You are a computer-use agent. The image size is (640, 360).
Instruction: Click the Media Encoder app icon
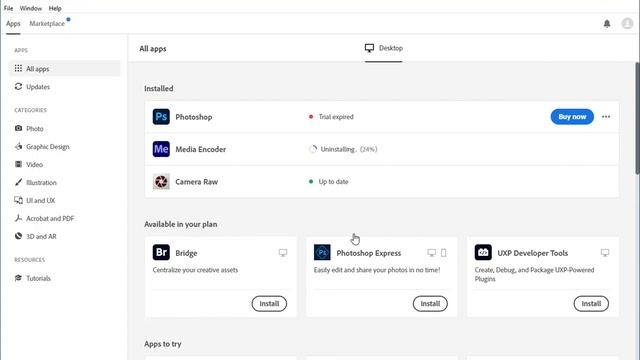(x=161, y=149)
